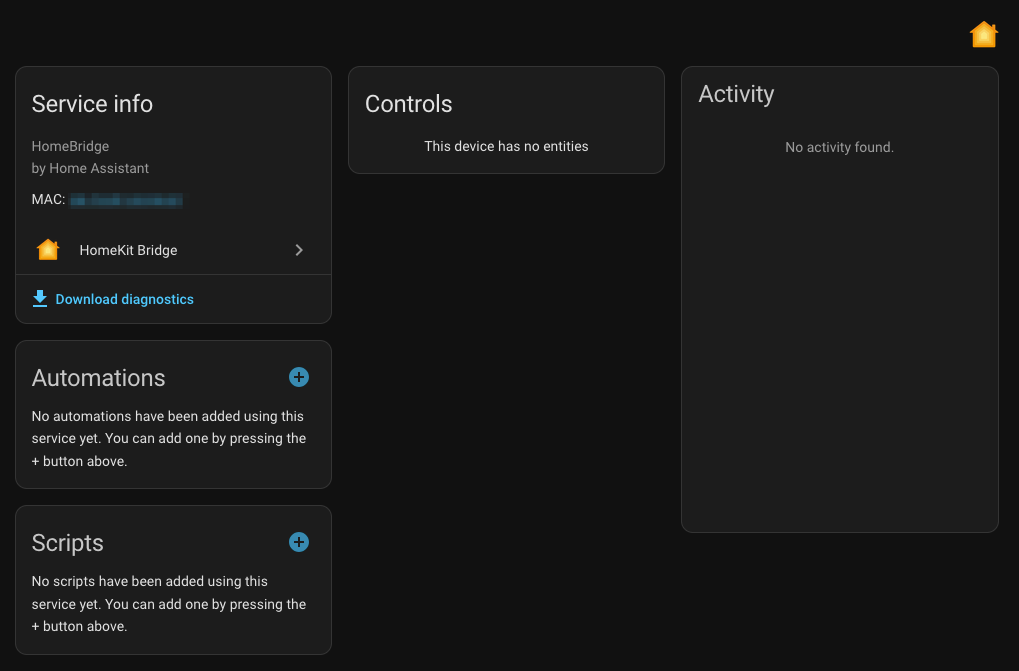Image resolution: width=1019 pixels, height=671 pixels.
Task: Click the Download diagnostics link text
Action: 124,299
